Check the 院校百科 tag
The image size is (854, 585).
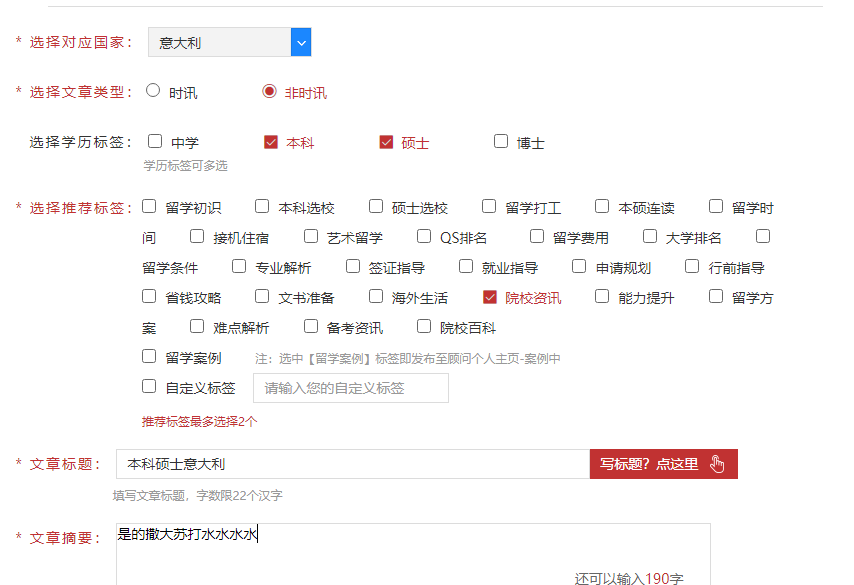(x=424, y=326)
